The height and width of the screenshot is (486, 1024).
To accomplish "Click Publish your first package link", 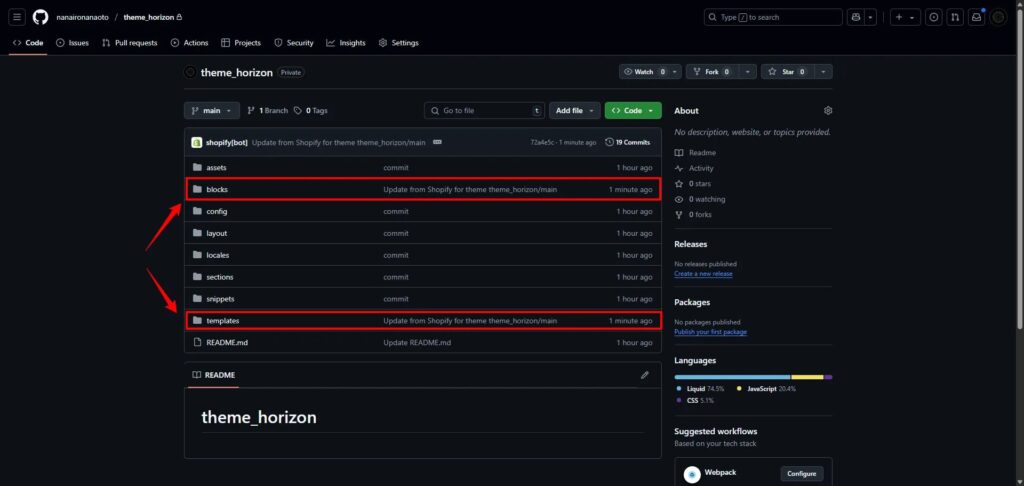I will tap(711, 332).
